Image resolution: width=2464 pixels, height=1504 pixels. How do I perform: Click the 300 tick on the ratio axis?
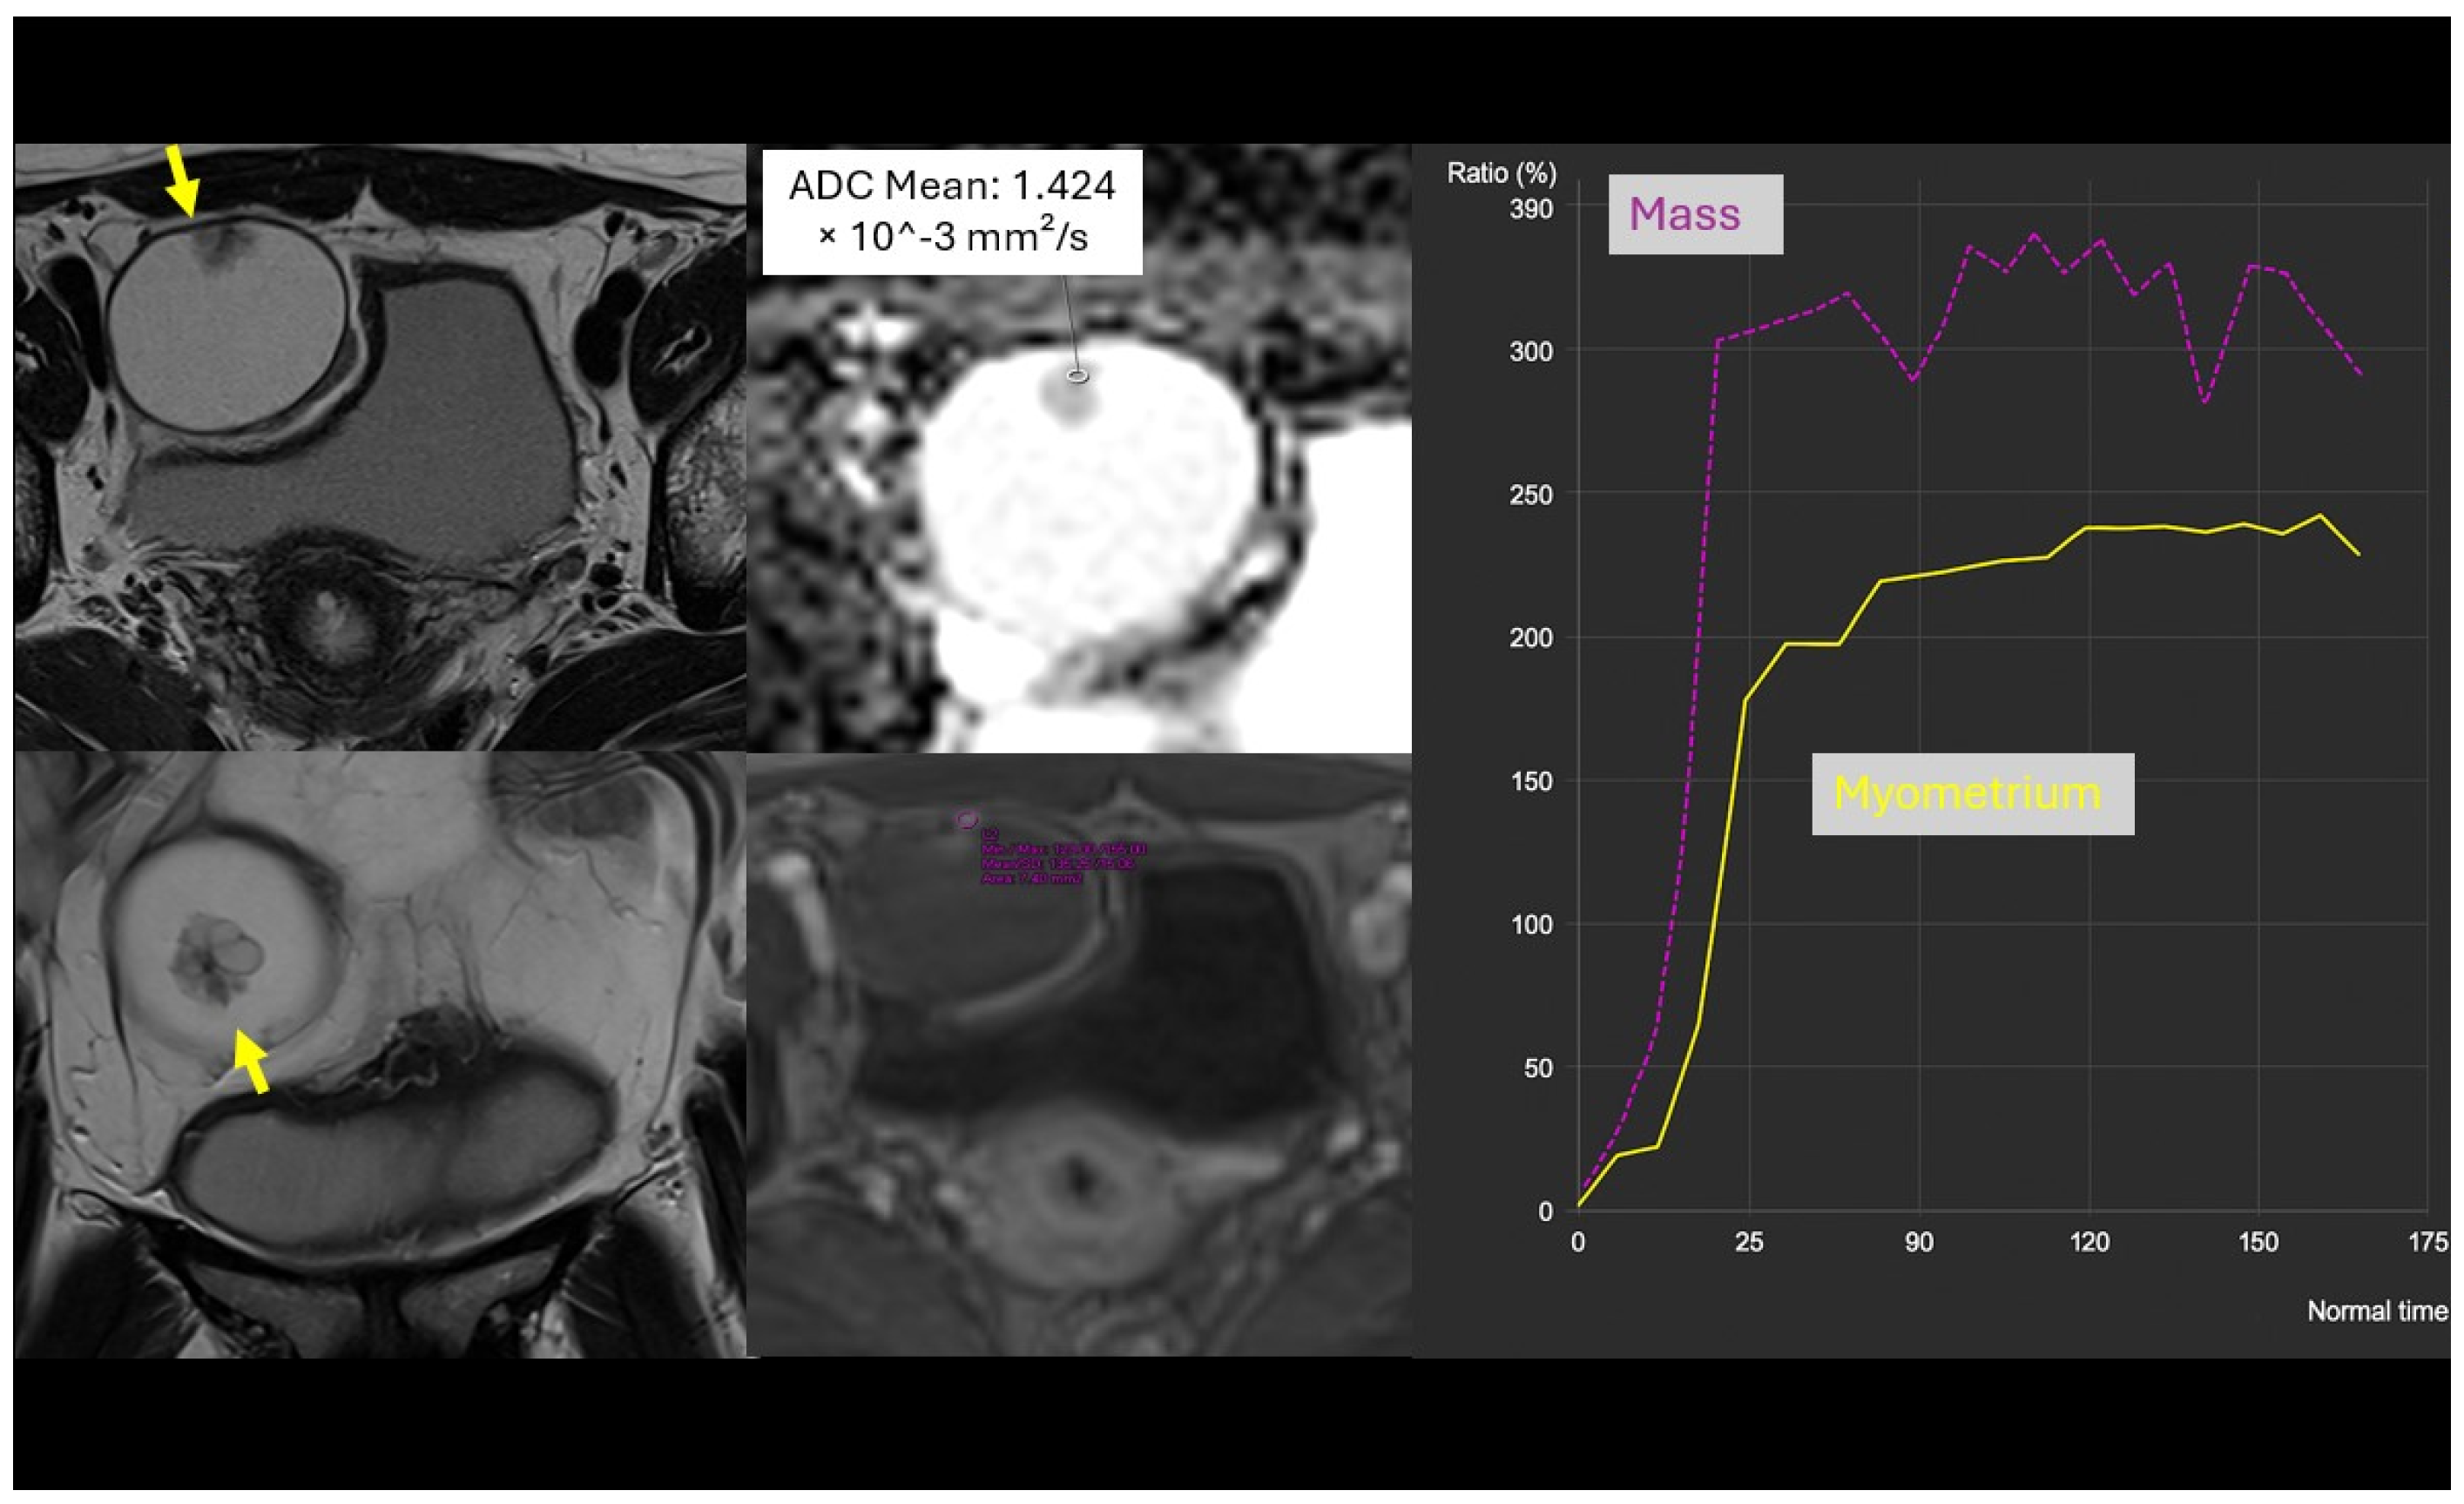[x=1531, y=351]
